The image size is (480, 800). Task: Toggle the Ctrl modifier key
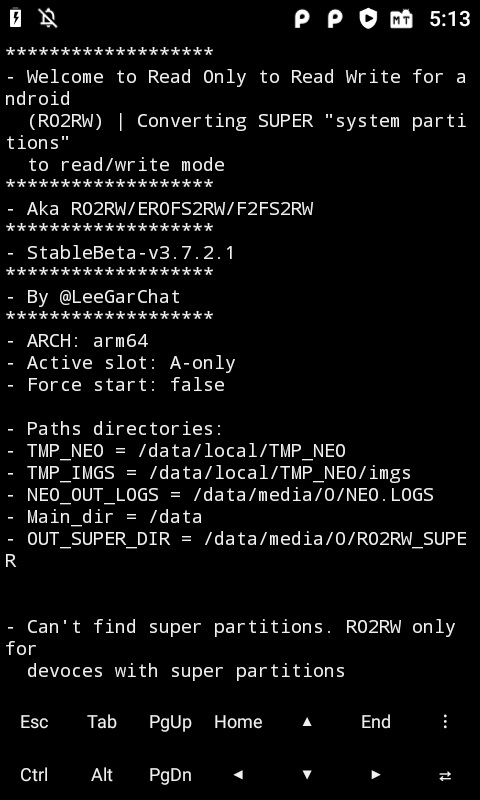[34, 775]
